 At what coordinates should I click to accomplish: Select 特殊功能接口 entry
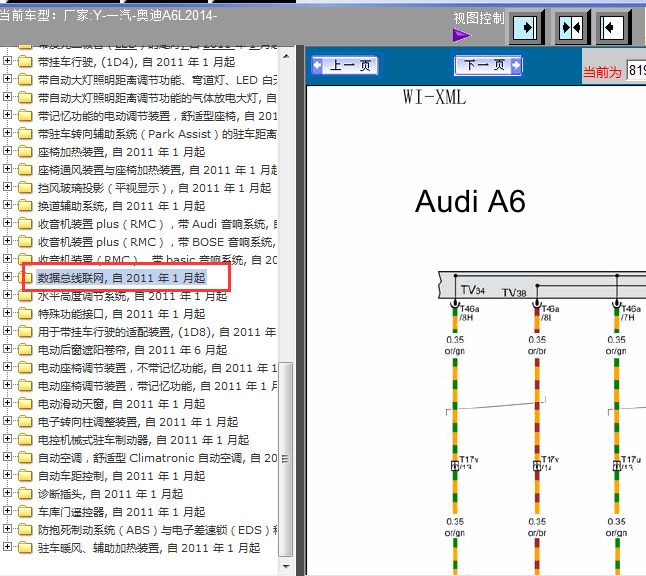[x=122, y=314]
